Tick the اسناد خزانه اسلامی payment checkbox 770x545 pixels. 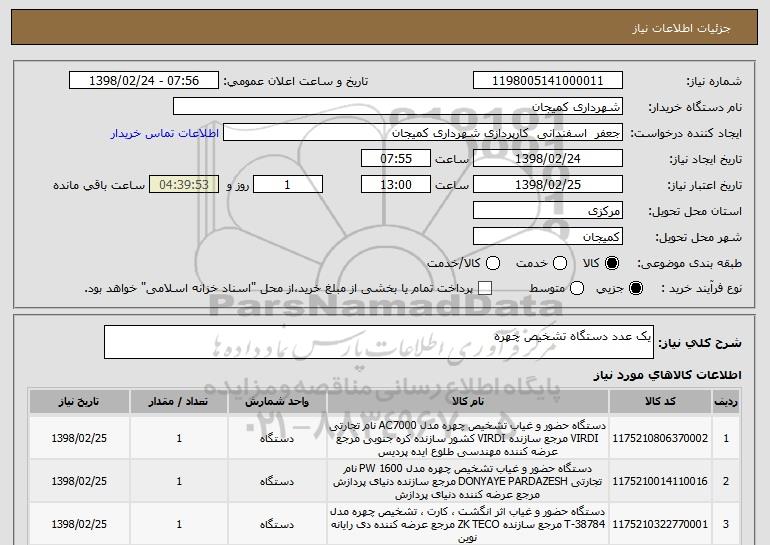pyautogui.click(x=485, y=289)
